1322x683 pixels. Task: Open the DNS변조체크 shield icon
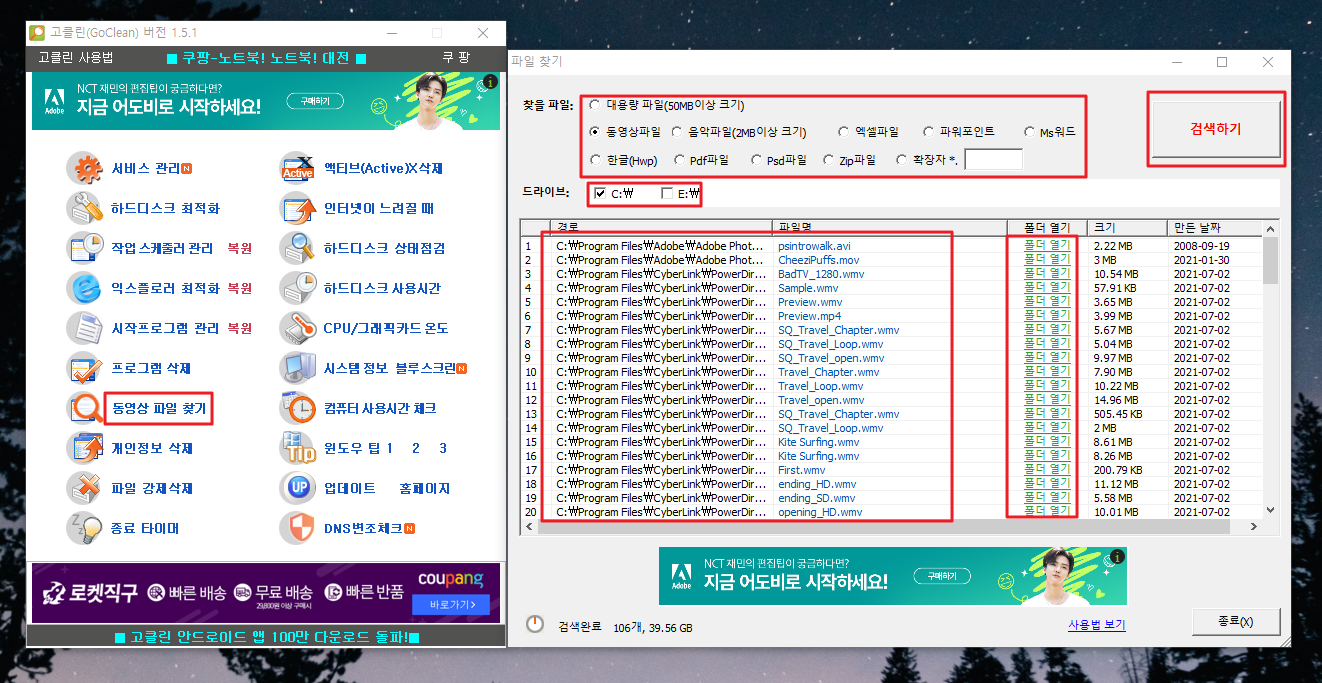[x=298, y=528]
